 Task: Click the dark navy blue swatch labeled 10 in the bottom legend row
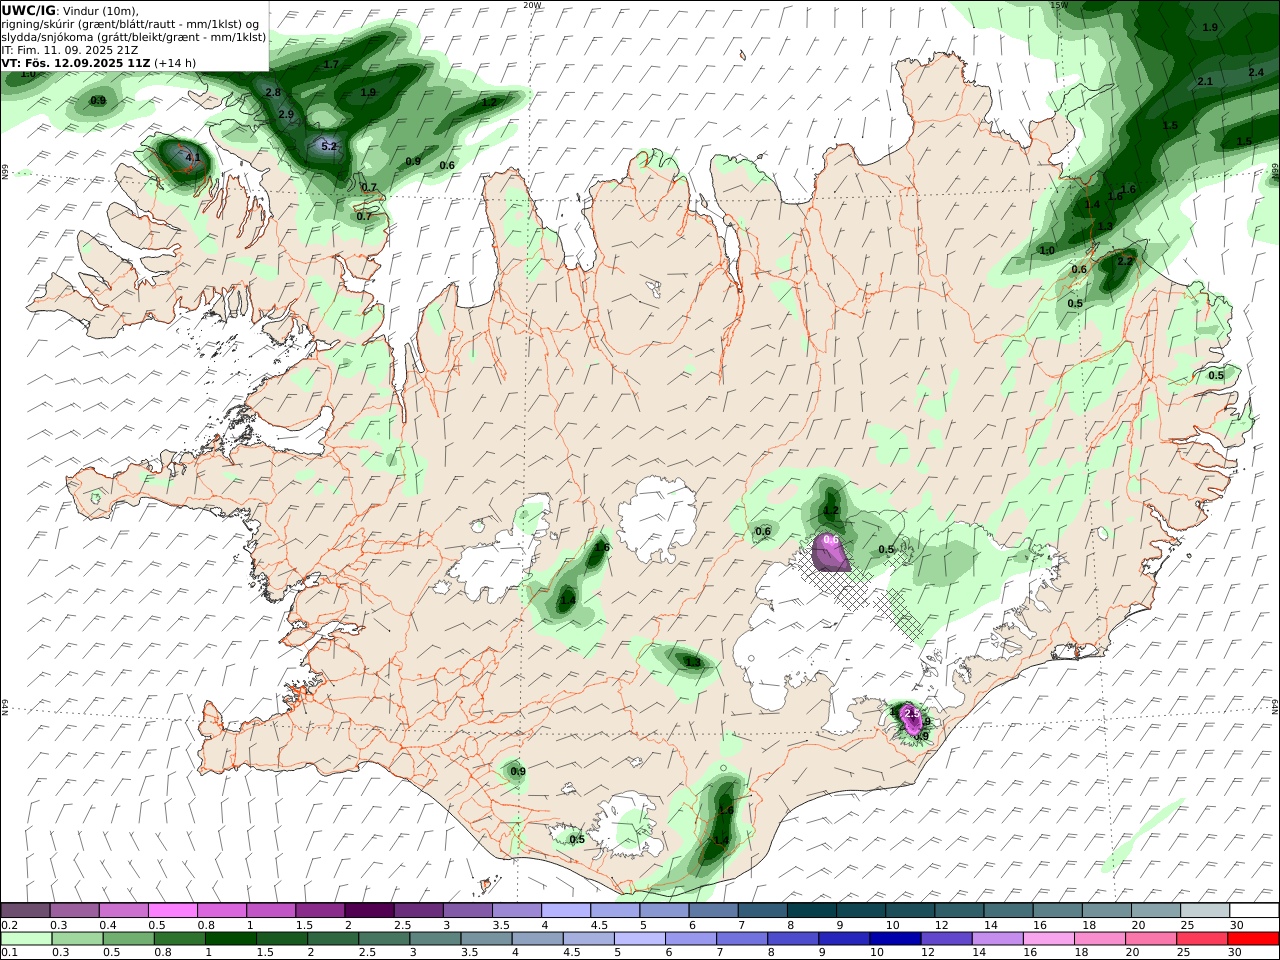(x=893, y=939)
